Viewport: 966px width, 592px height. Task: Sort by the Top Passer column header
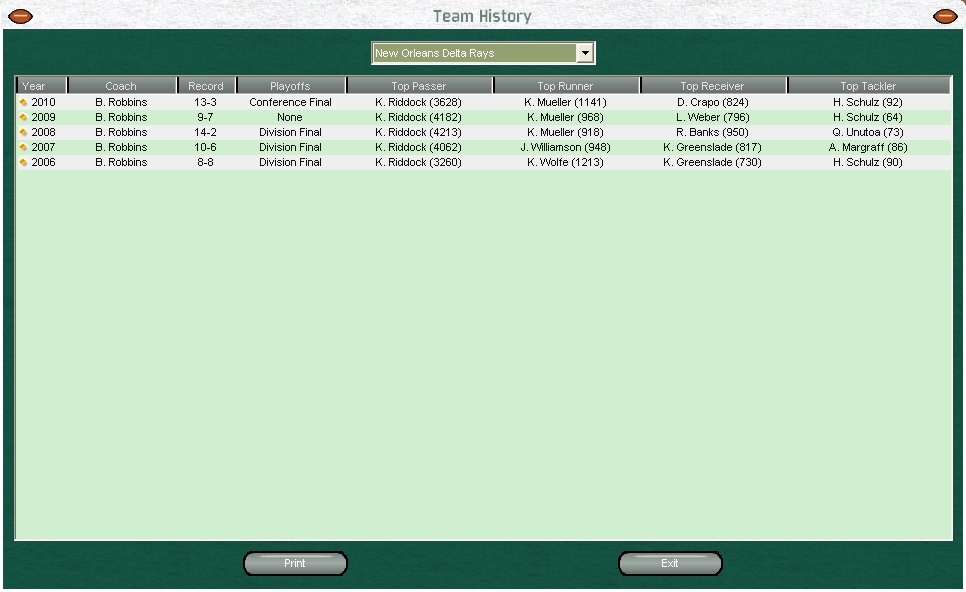coord(419,86)
